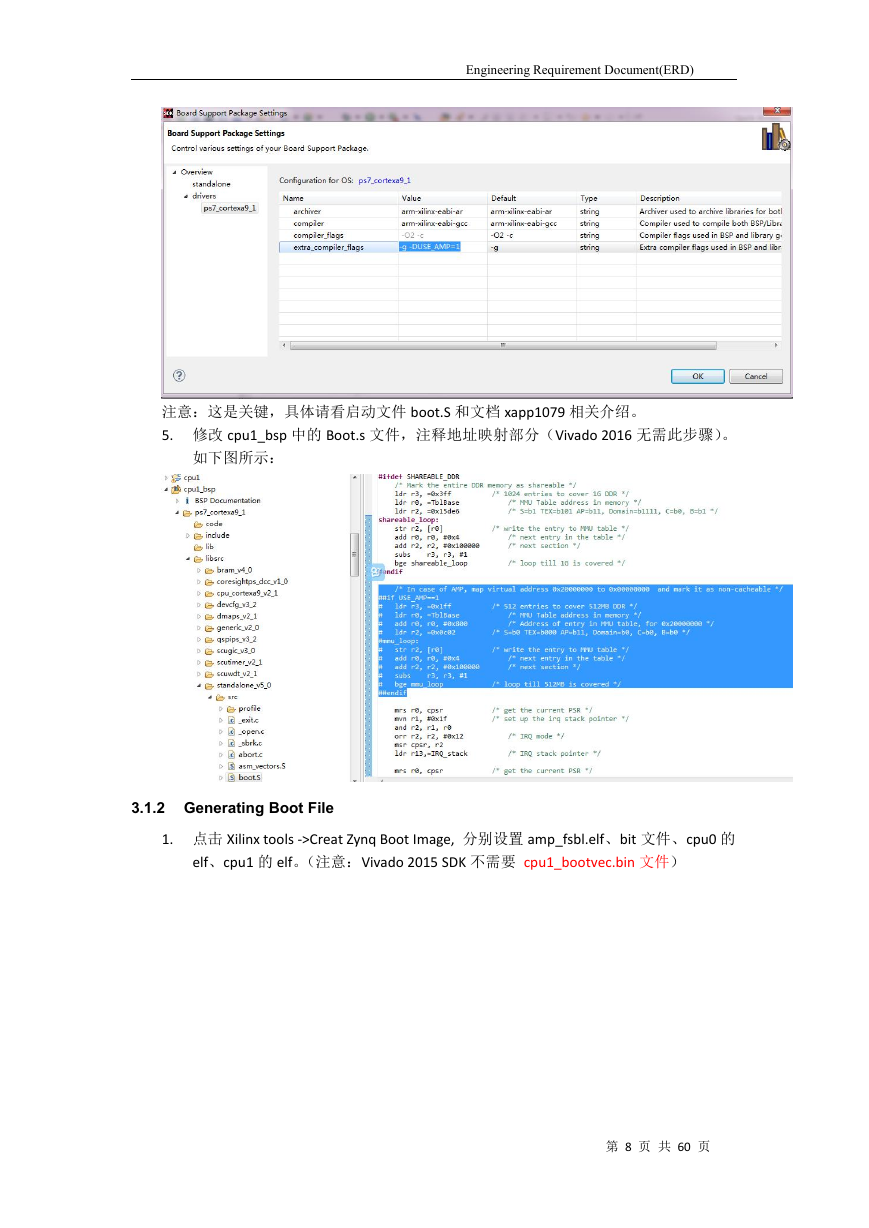The height and width of the screenshot is (1228, 869).
Task: Expand the cpu1 project node
Action: click(166, 478)
